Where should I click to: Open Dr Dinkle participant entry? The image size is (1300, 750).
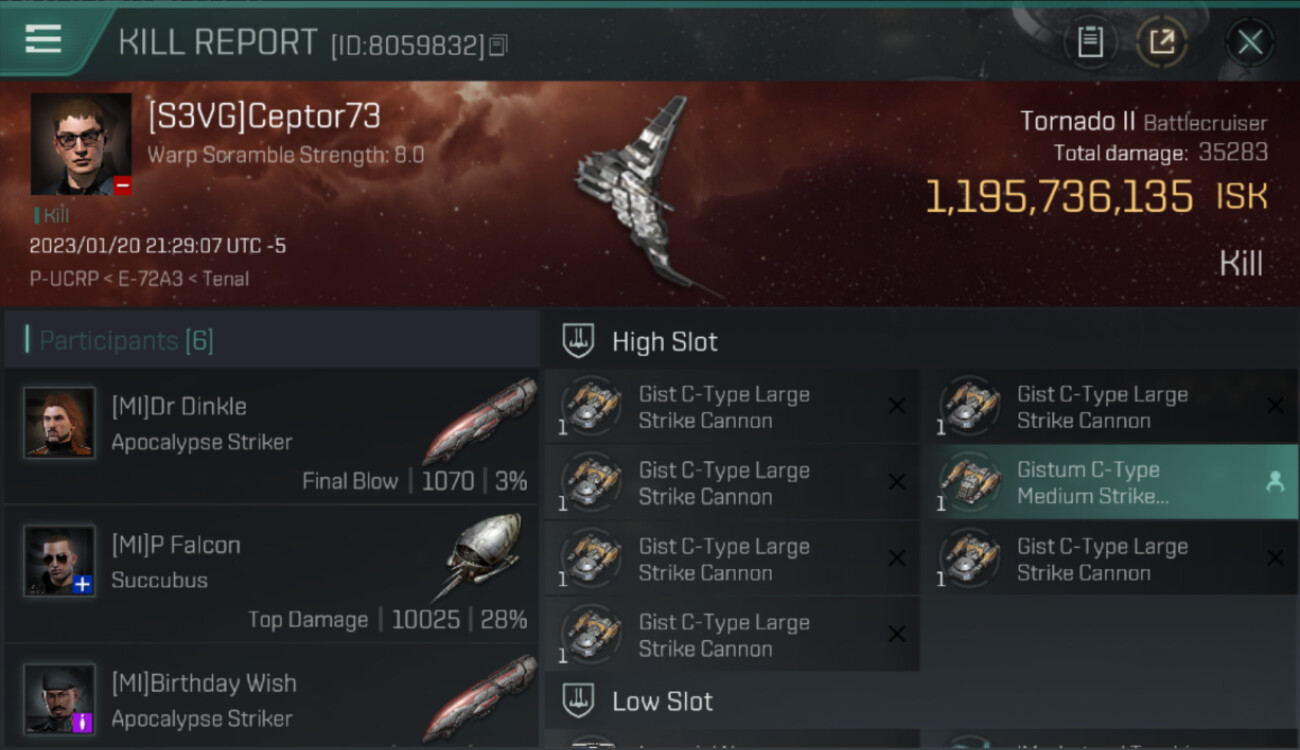click(x=272, y=436)
